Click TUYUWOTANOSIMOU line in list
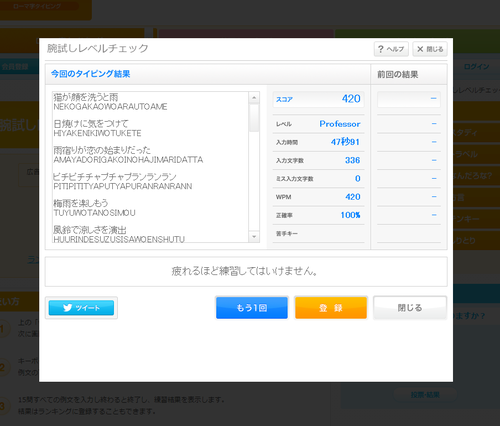This screenshot has width=500, height=426. click(x=94, y=213)
